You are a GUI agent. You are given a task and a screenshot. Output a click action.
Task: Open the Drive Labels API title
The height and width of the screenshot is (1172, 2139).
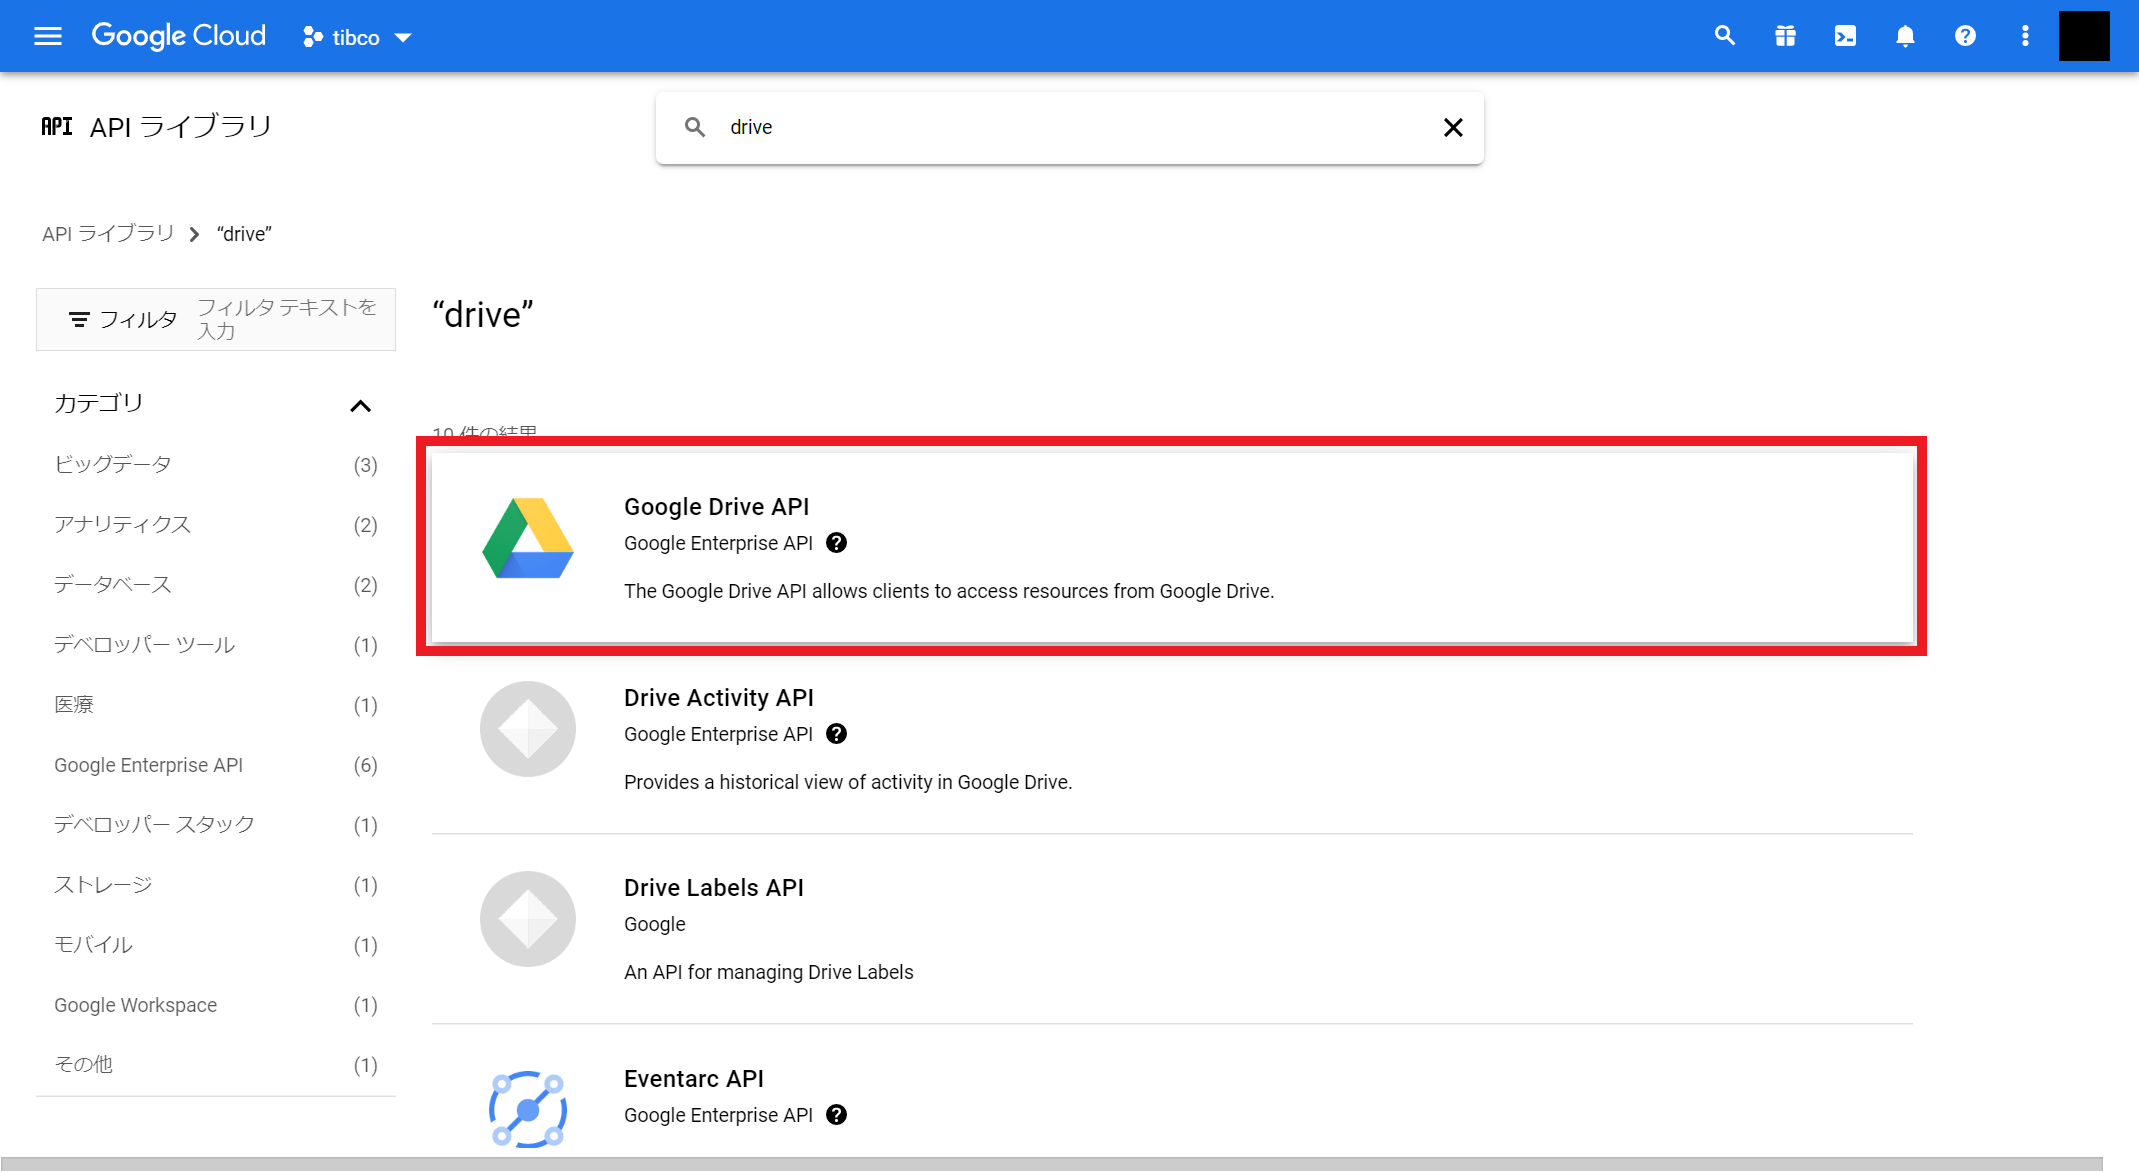point(713,888)
